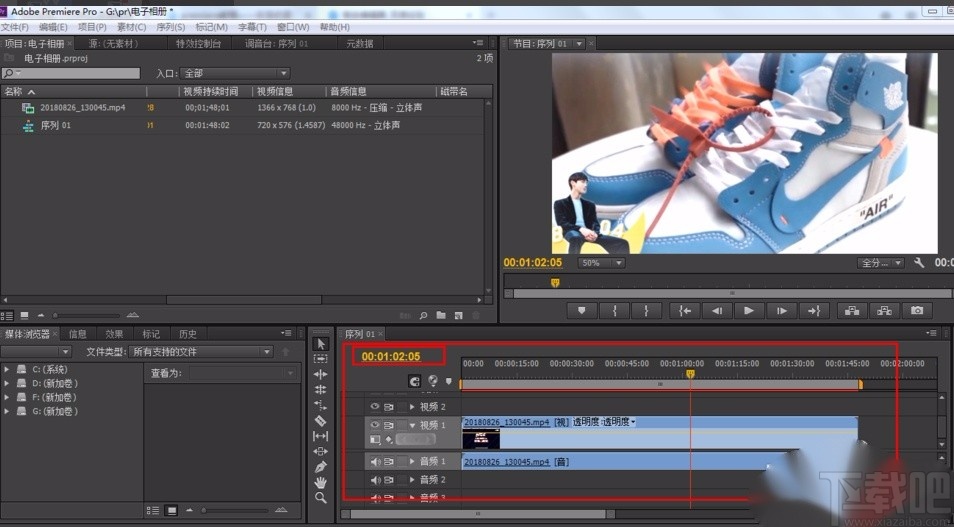Open 文件类型 所有支持的文件 dropdown
This screenshot has height=527, width=954.
[201, 352]
